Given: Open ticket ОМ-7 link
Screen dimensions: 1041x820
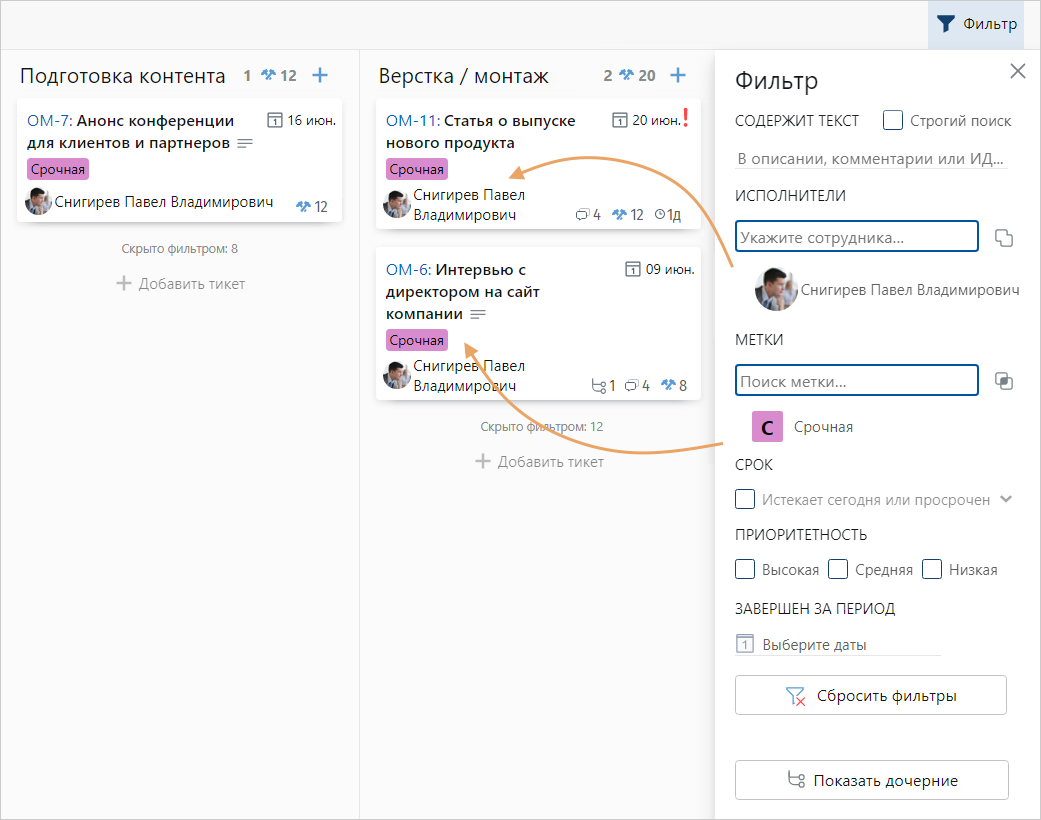Looking at the screenshot, I should point(48,121).
